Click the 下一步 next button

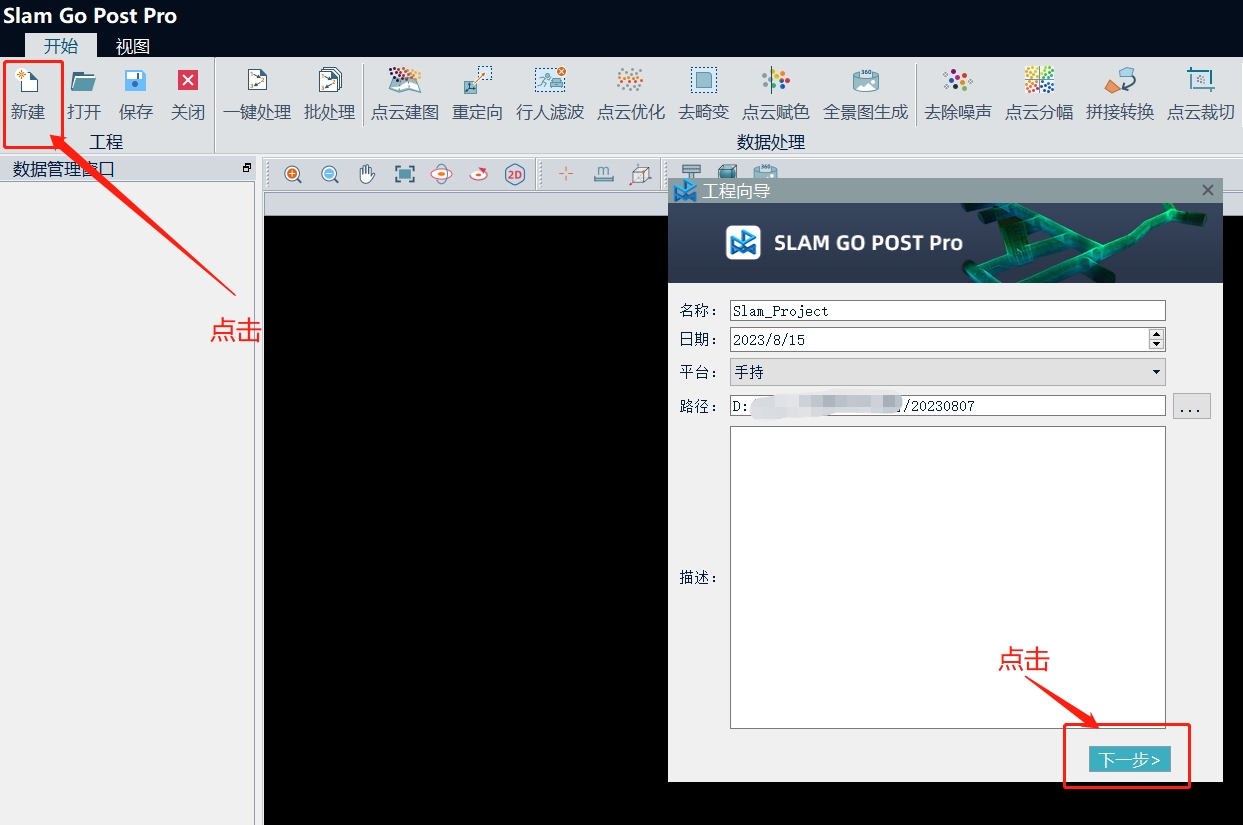coord(1129,760)
